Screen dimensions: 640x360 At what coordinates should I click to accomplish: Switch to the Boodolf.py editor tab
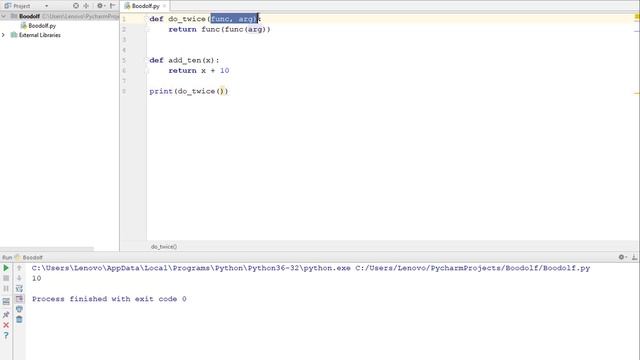coord(145,6)
